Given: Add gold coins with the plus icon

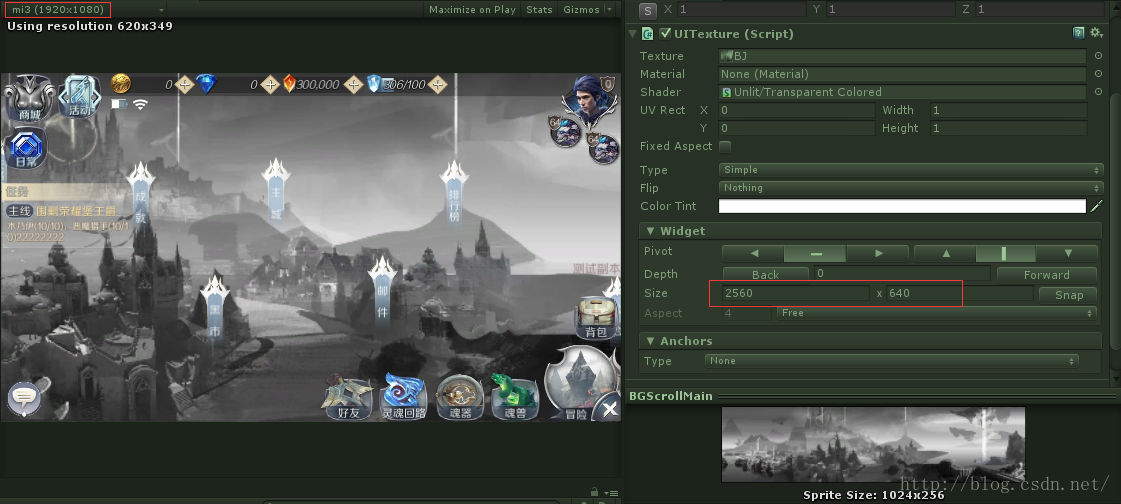Looking at the screenshot, I should point(184,84).
